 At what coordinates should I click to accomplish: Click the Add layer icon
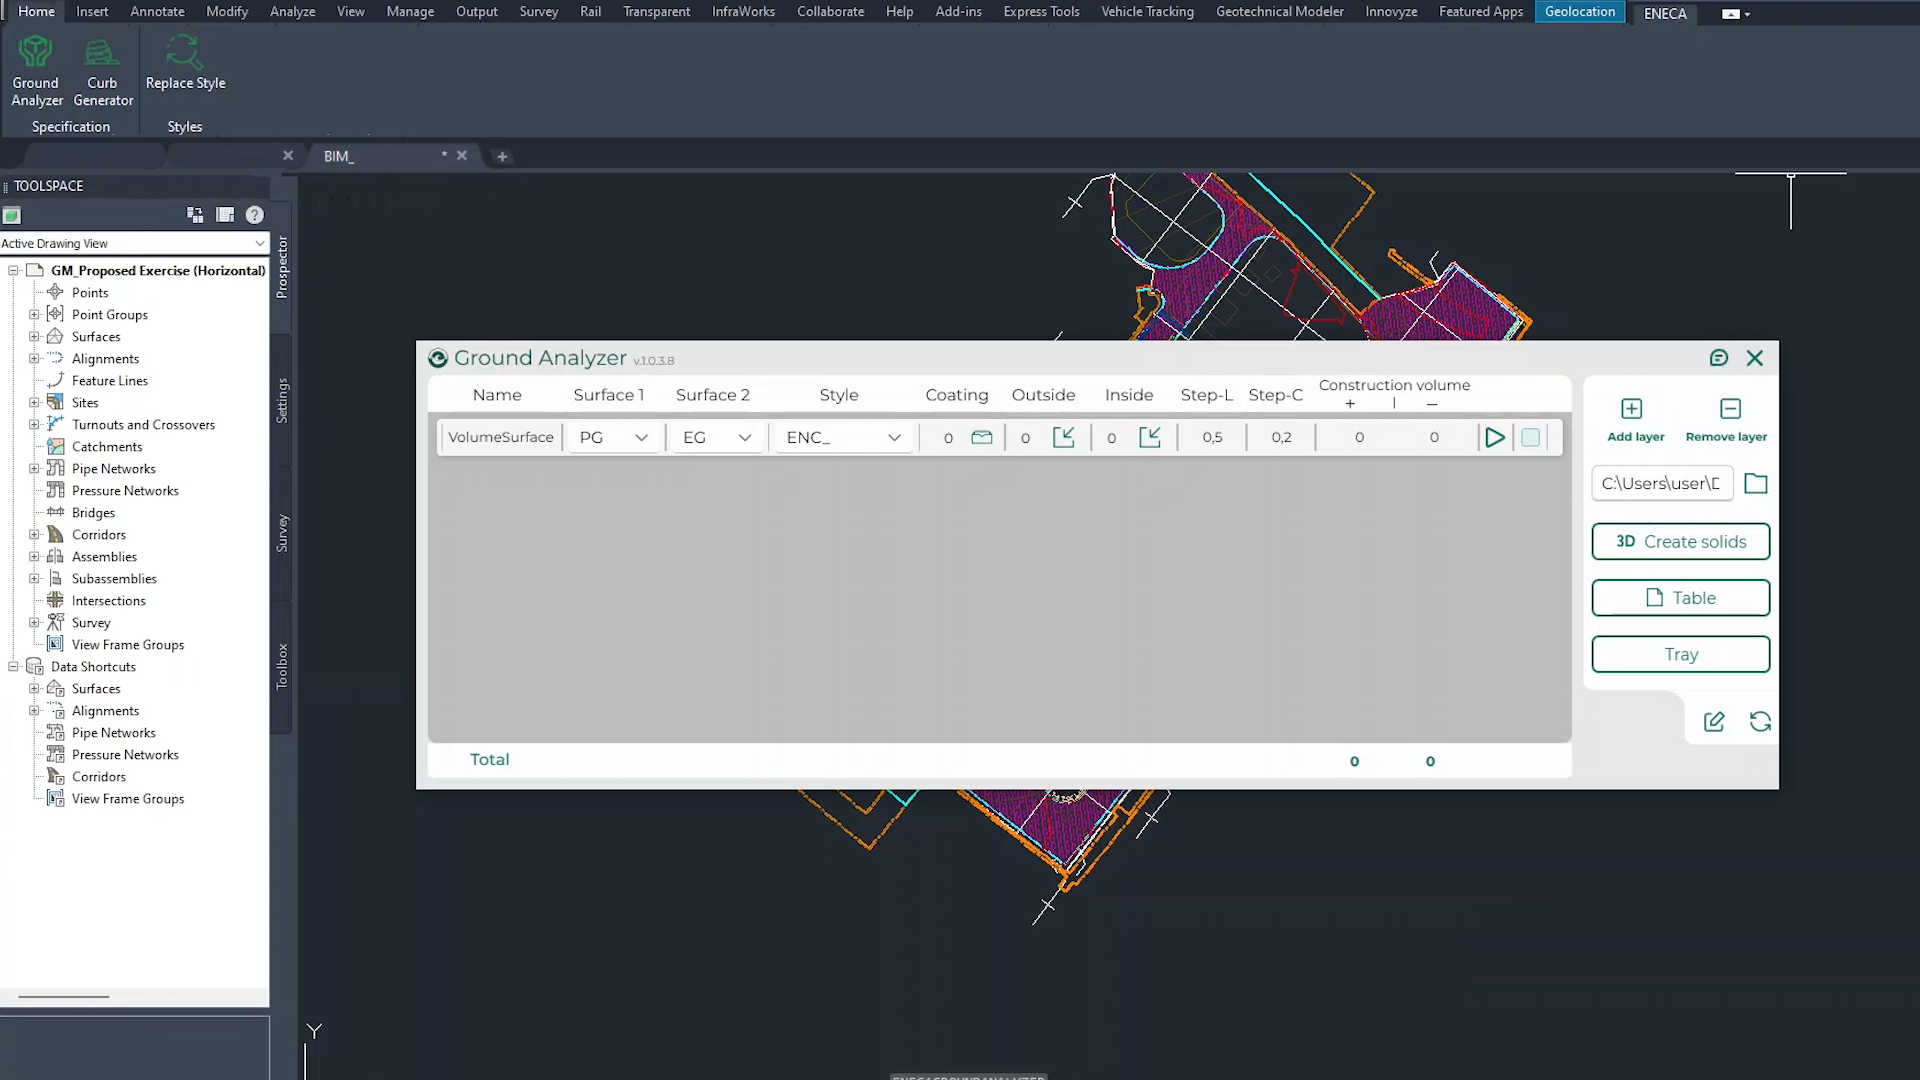click(x=1632, y=410)
